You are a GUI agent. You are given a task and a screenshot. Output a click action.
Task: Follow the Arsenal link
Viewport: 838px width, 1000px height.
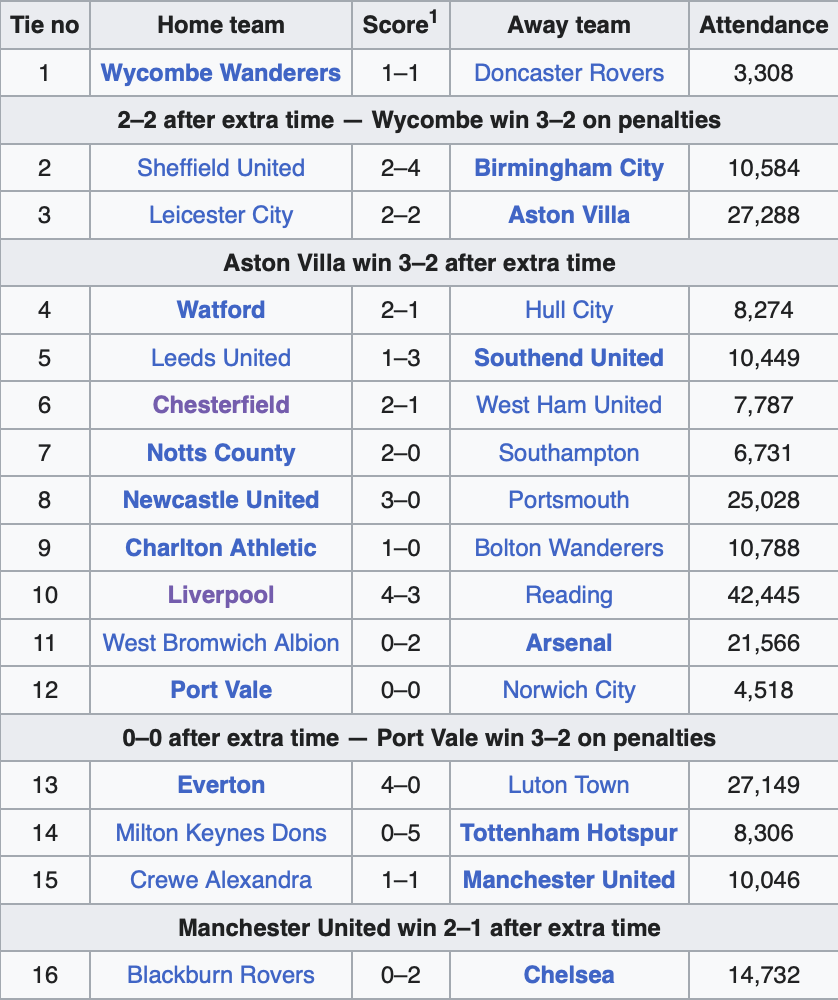569,643
